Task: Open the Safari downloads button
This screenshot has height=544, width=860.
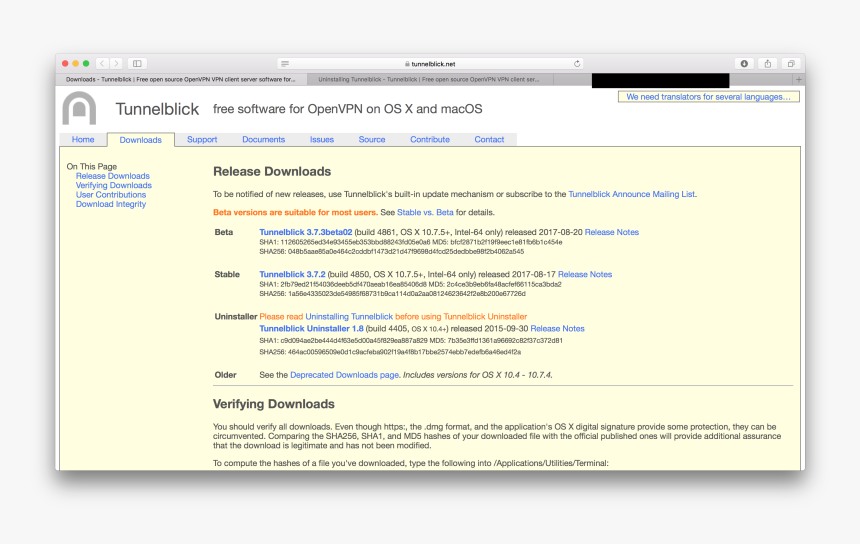Action: click(744, 64)
